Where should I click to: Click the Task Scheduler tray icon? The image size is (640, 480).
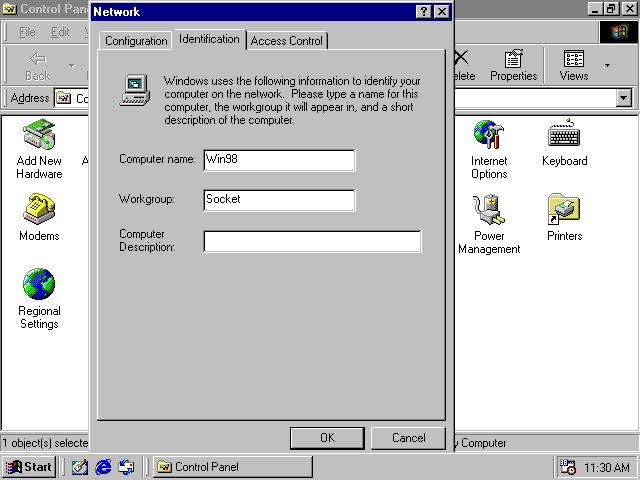pos(567,467)
